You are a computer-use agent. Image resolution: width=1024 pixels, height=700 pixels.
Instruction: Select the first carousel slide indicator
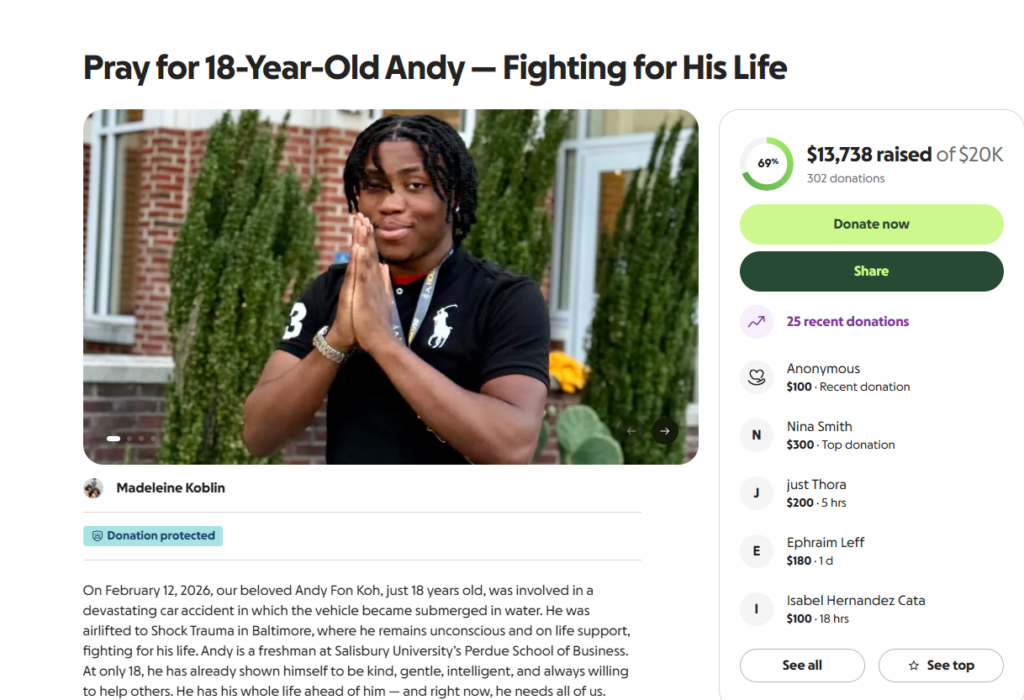(x=113, y=438)
